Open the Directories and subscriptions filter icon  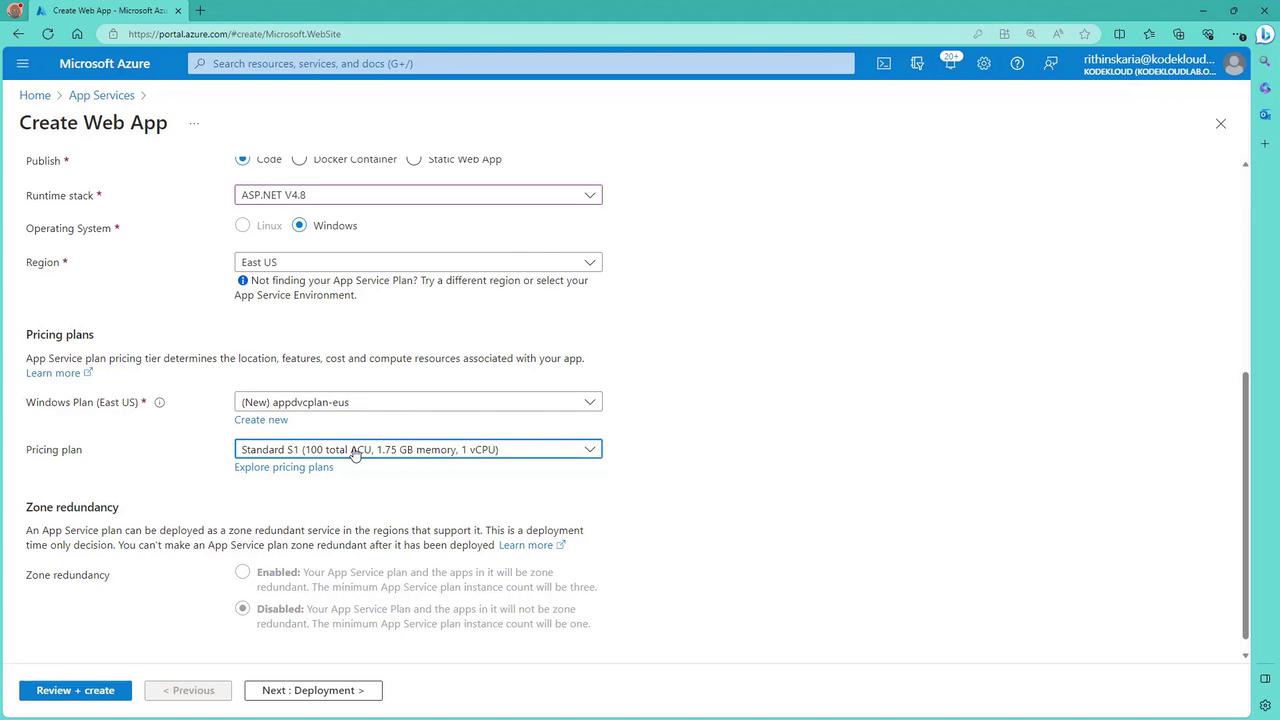click(x=917, y=63)
